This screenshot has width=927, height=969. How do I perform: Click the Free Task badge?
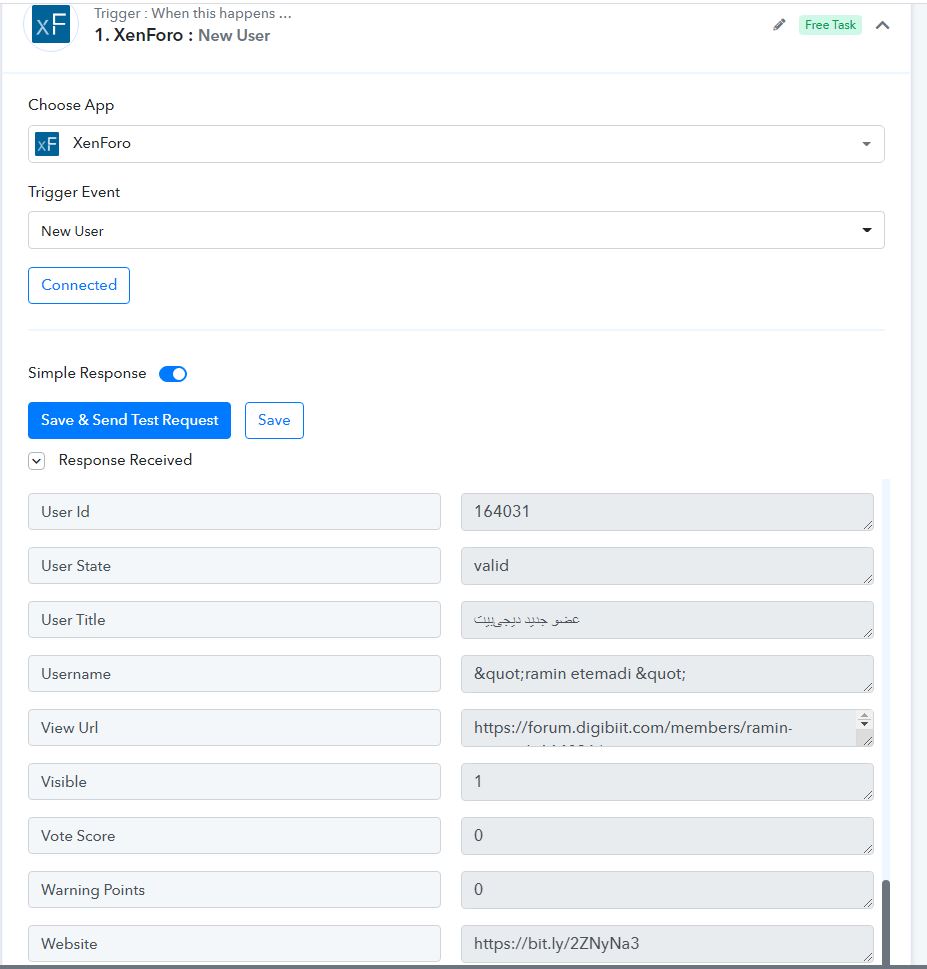[830, 25]
